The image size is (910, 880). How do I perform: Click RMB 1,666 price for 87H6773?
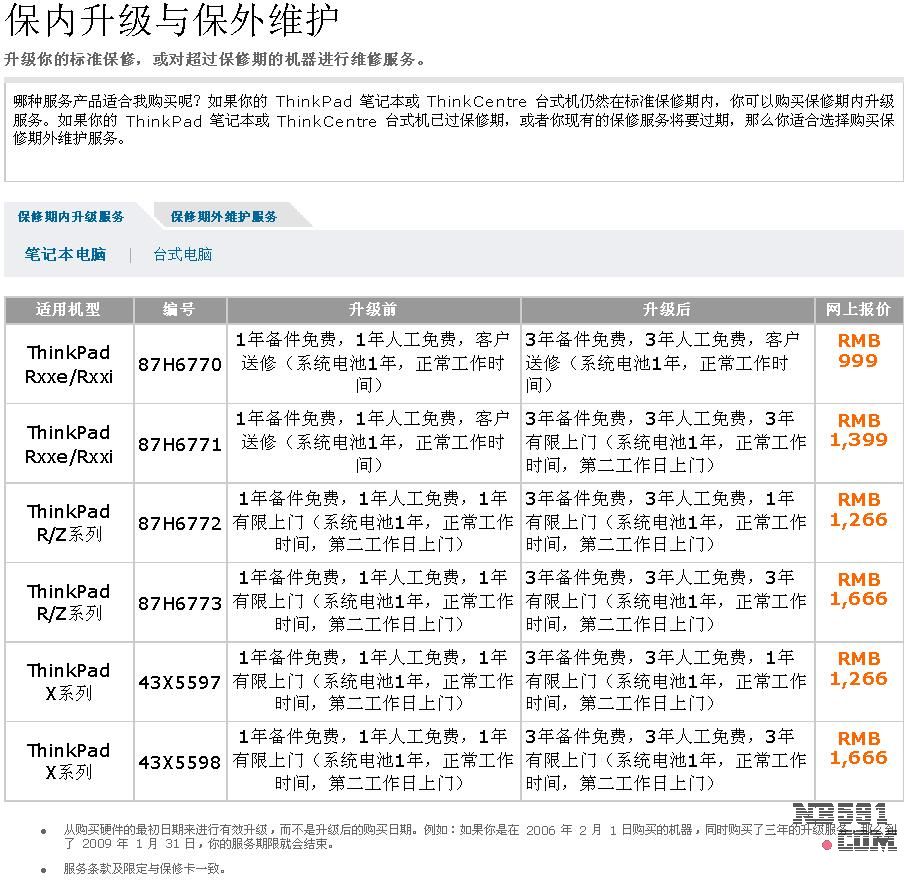(859, 589)
